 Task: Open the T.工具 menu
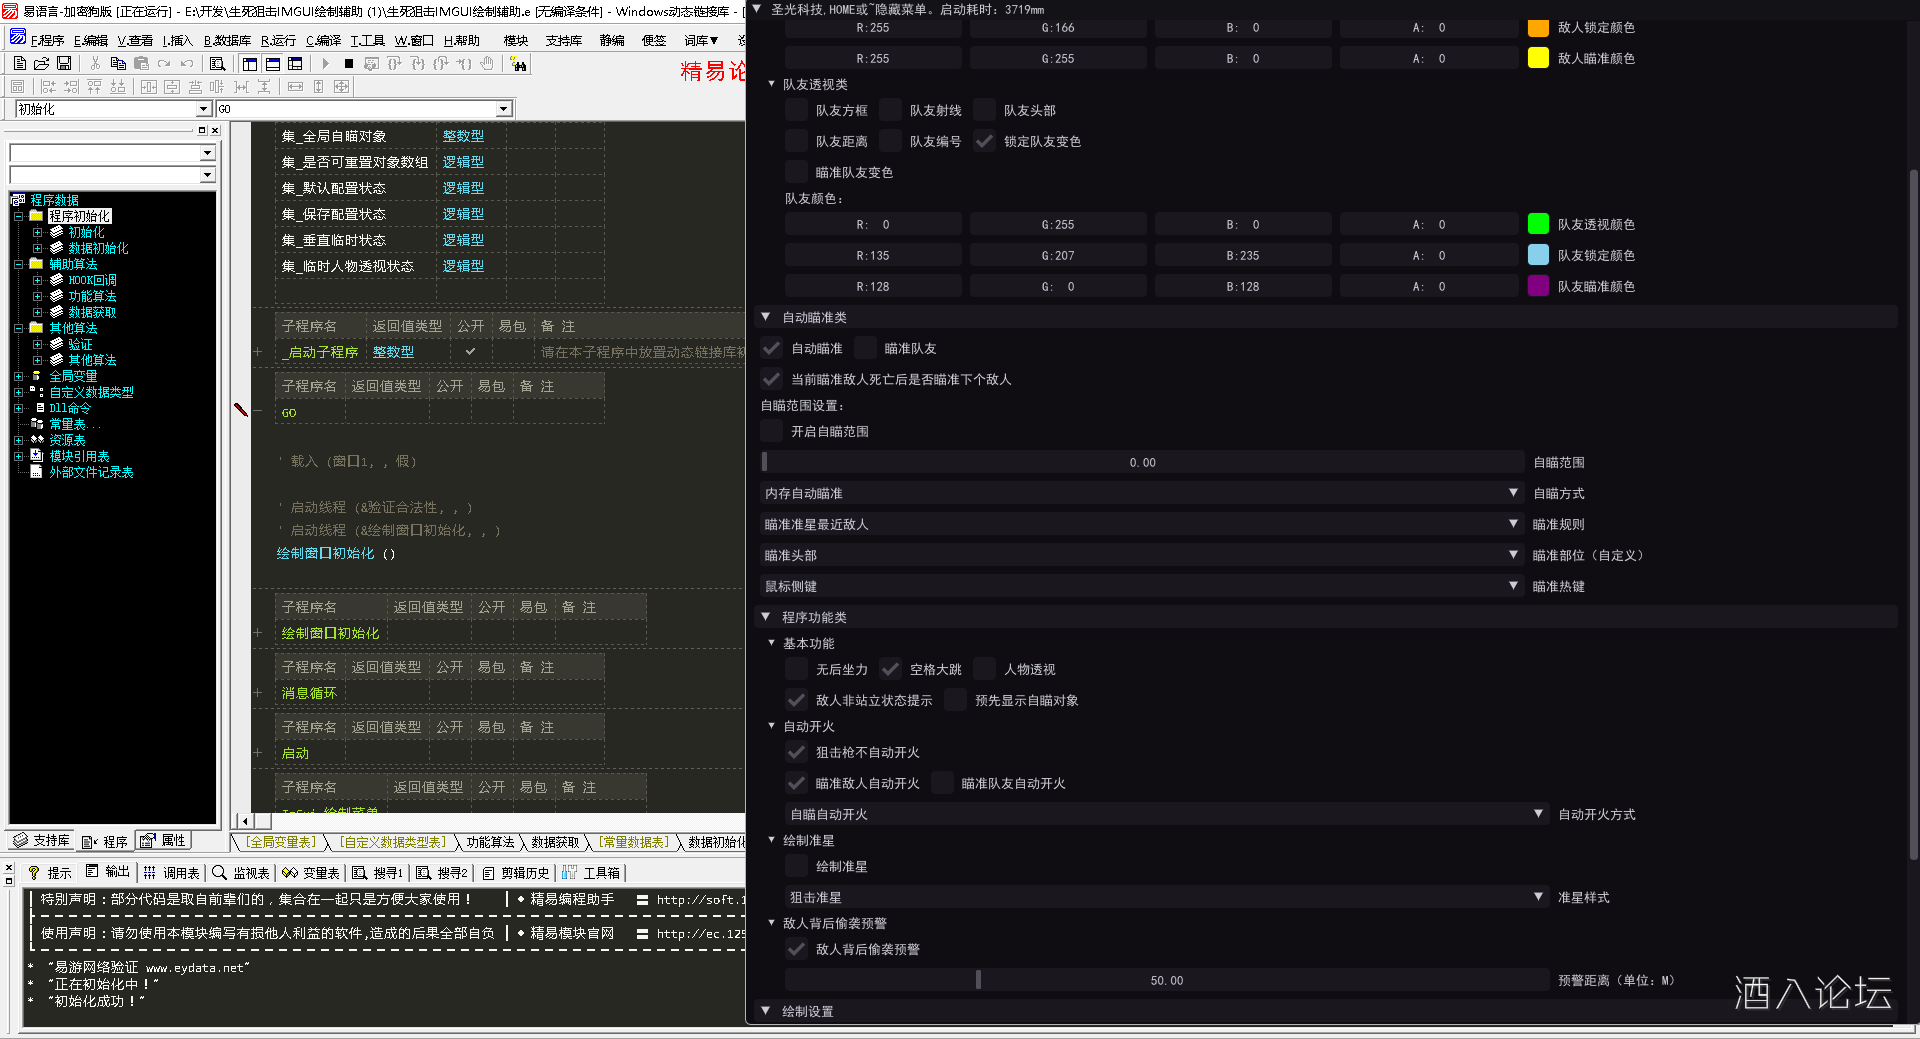point(367,41)
